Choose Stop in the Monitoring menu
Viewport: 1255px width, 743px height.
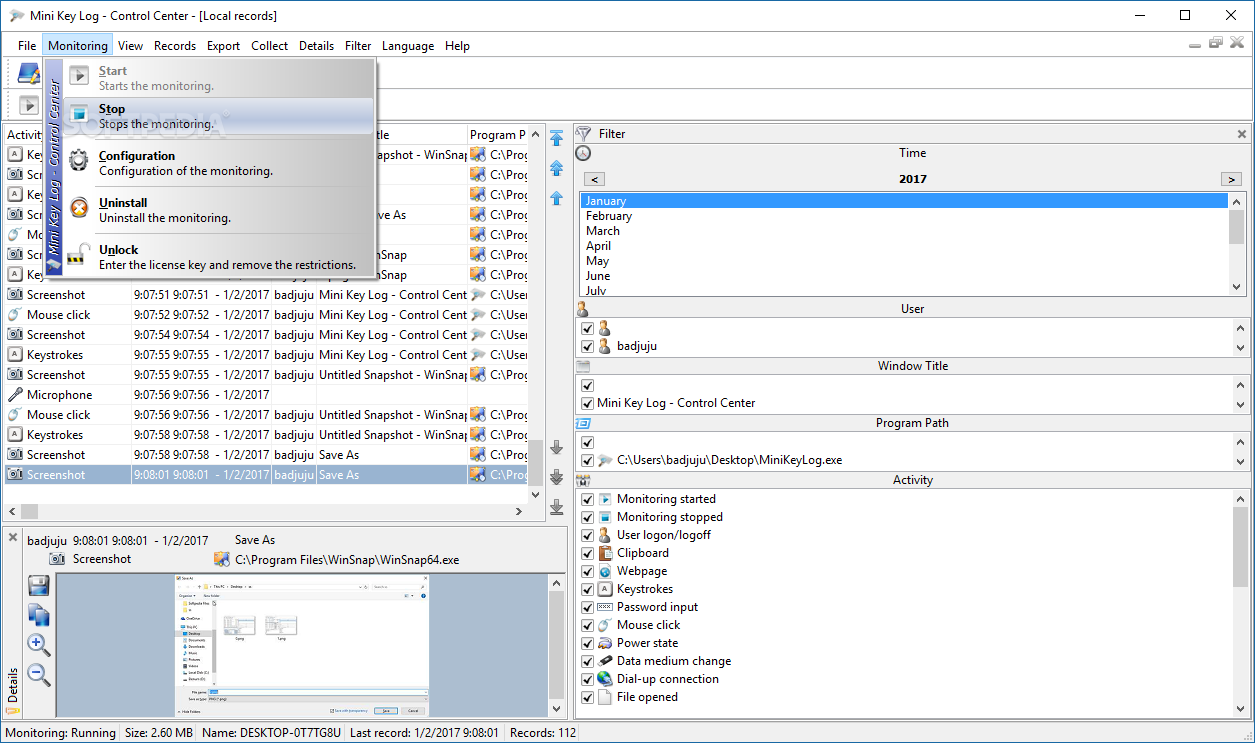pos(219,116)
